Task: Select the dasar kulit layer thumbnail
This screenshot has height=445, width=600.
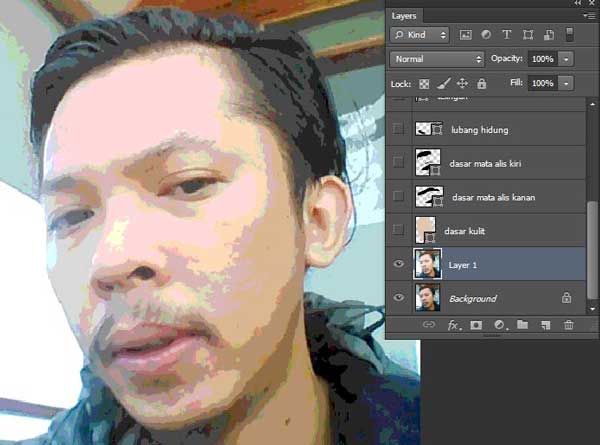Action: (426, 230)
